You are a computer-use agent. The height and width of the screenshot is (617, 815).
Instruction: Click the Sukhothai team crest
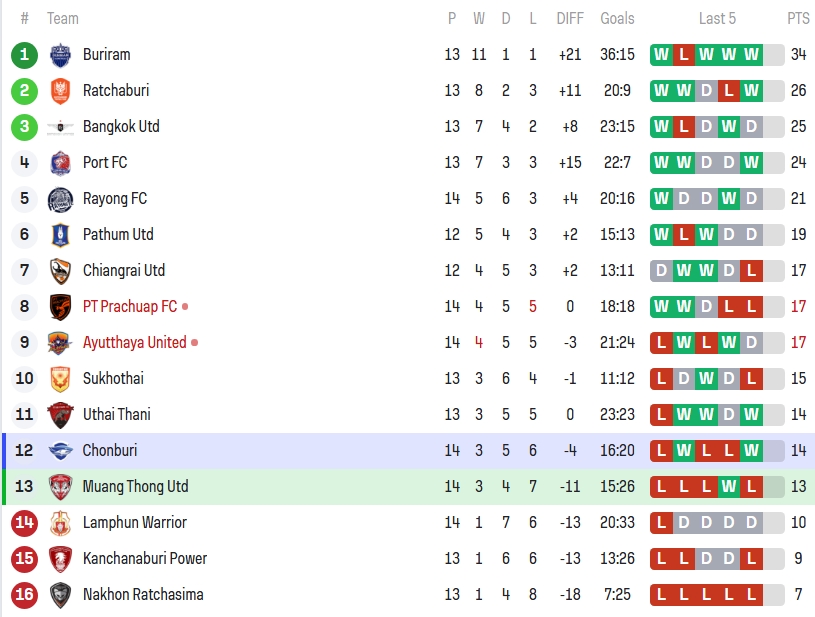[60, 378]
